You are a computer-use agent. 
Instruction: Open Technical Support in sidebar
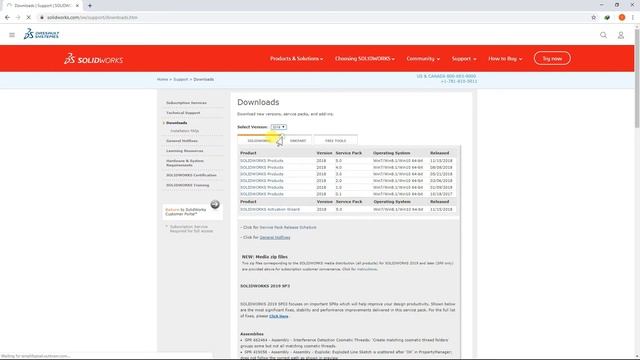pos(183,113)
